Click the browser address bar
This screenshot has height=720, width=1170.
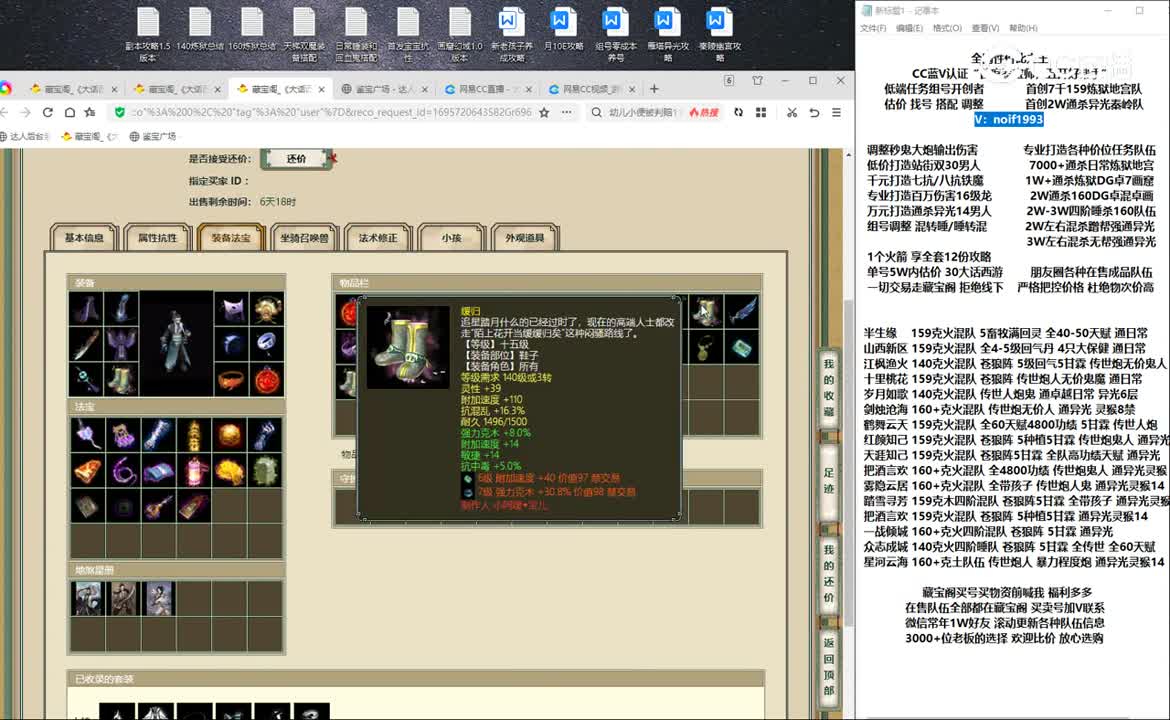click(x=331, y=113)
